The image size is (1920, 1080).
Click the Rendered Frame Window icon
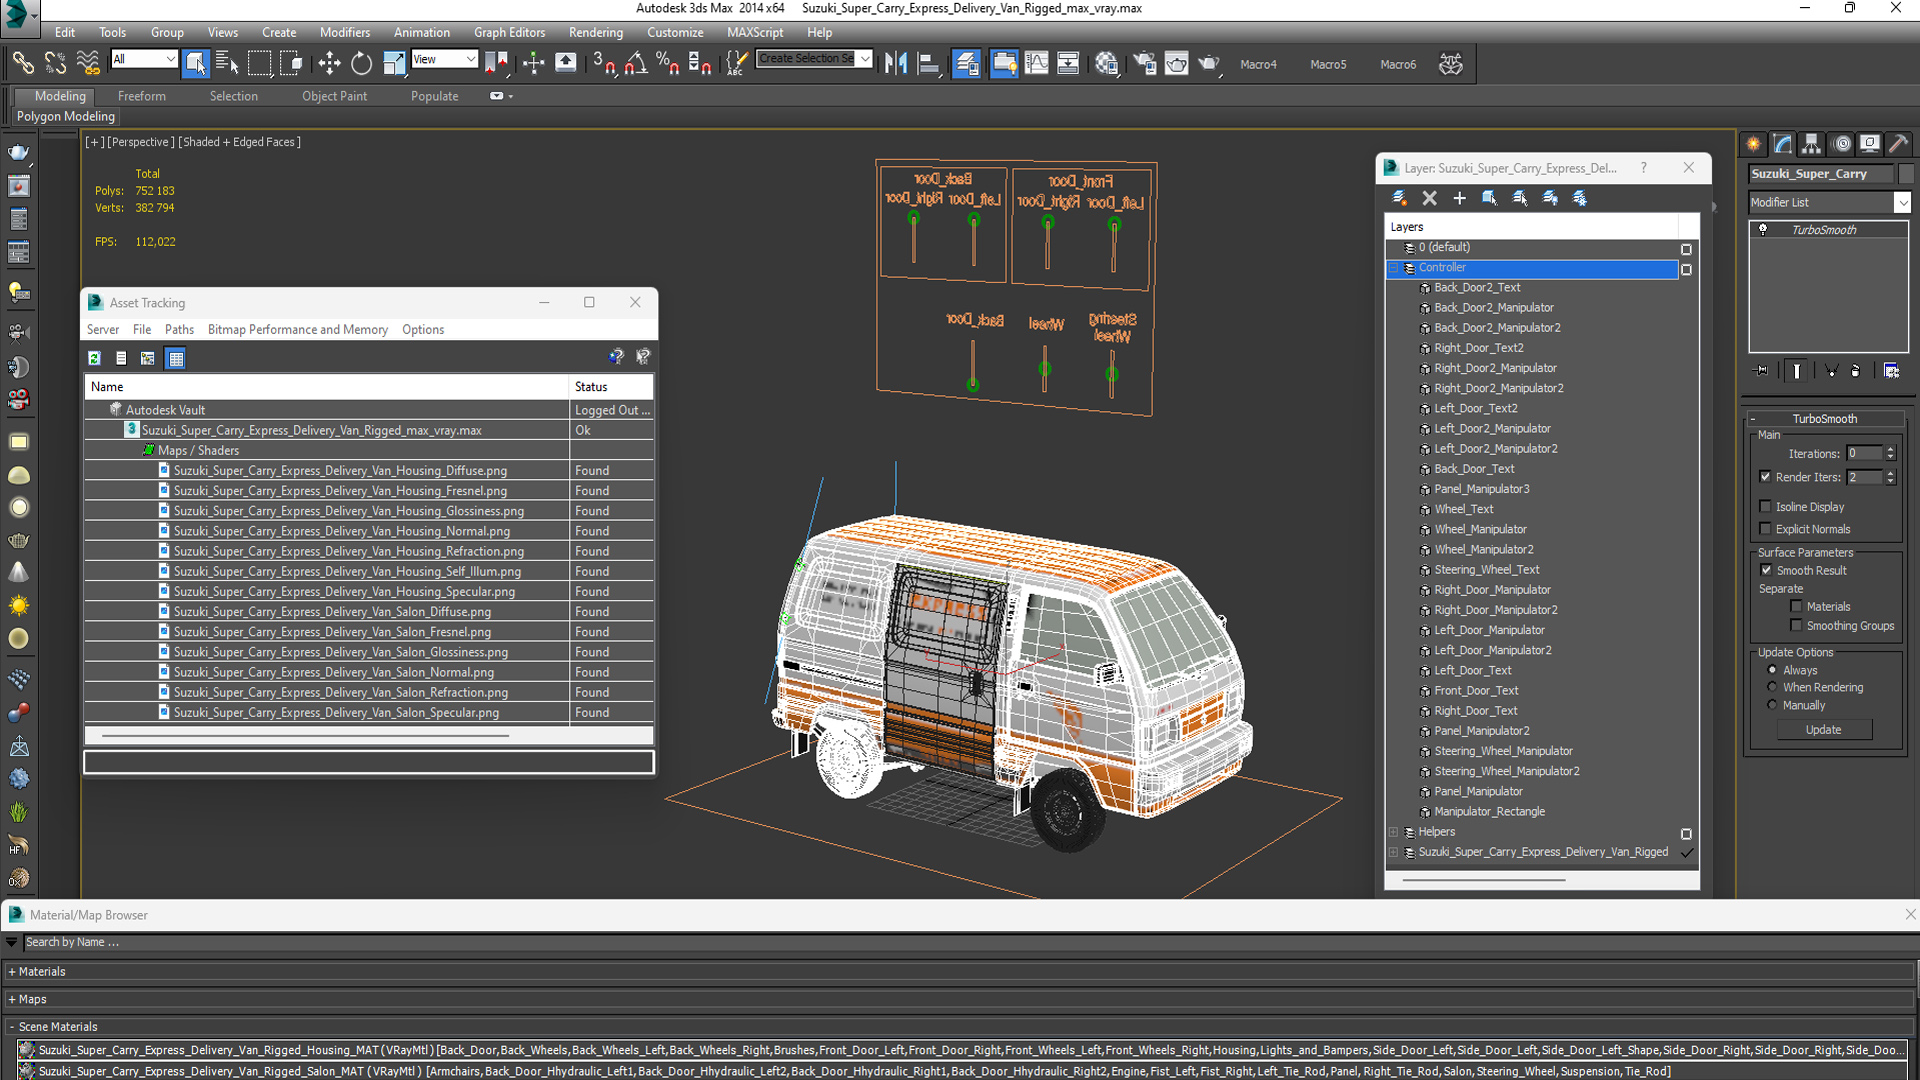click(1176, 63)
